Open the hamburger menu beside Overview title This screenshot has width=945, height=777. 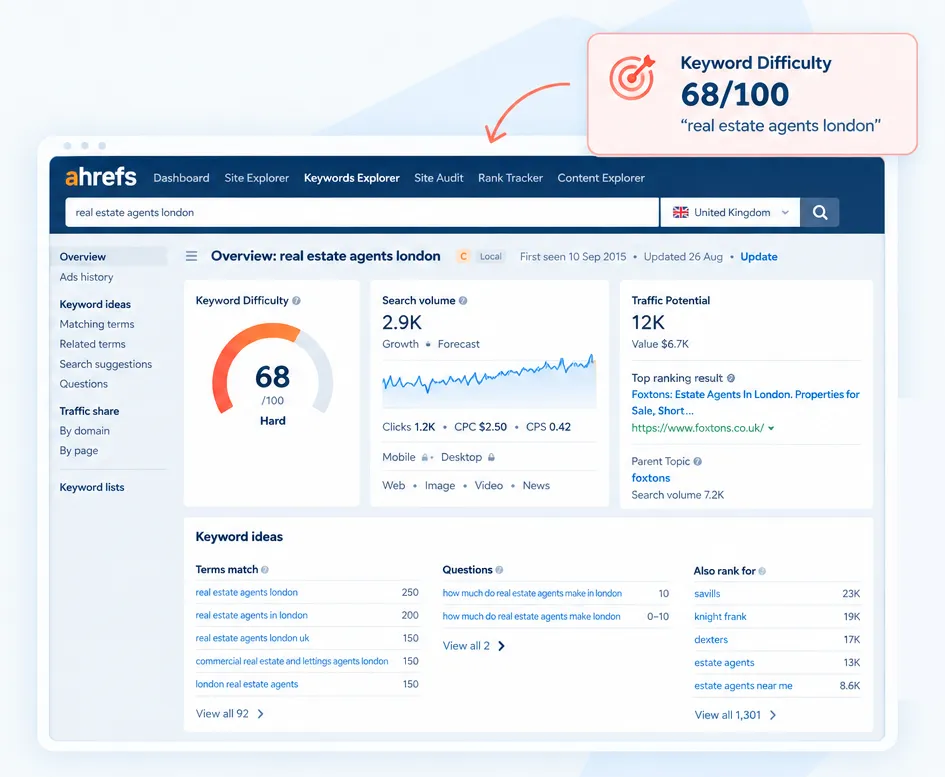point(192,256)
